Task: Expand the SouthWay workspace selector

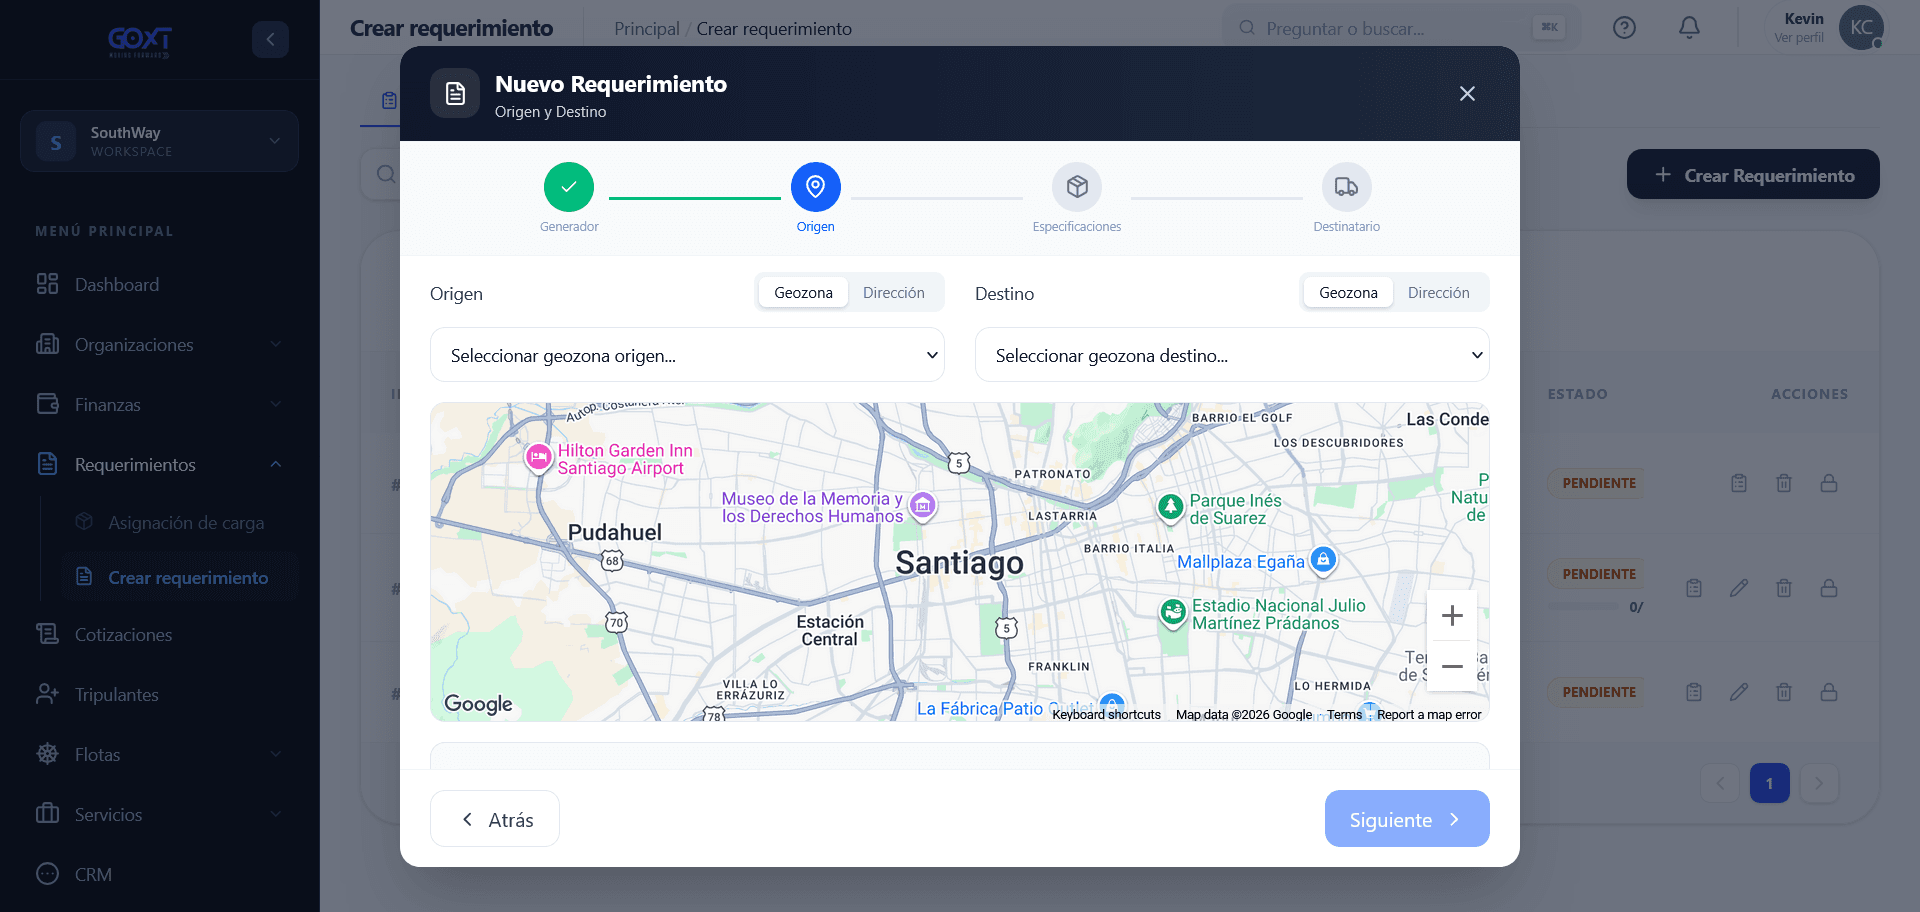Action: tap(159, 141)
